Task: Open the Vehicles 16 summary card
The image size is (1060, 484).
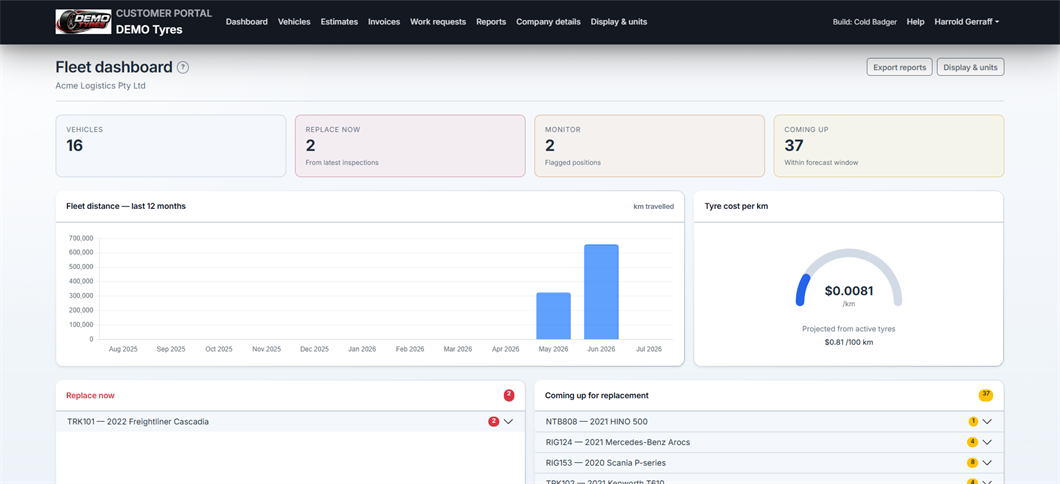Action: pos(171,146)
